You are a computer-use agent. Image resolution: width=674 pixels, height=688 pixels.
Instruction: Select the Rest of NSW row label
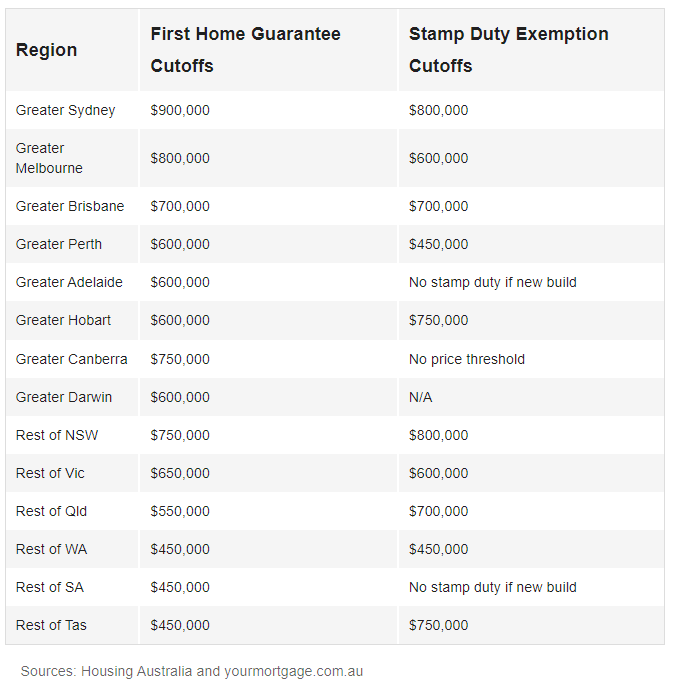(57, 435)
